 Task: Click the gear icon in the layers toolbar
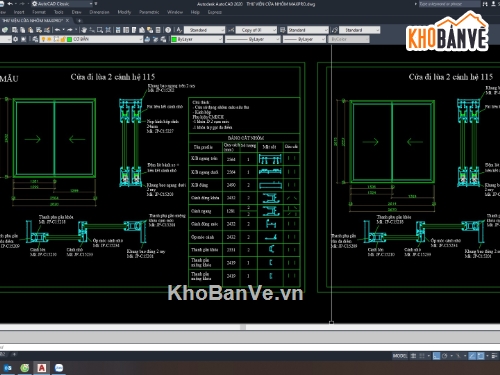tap(16, 39)
